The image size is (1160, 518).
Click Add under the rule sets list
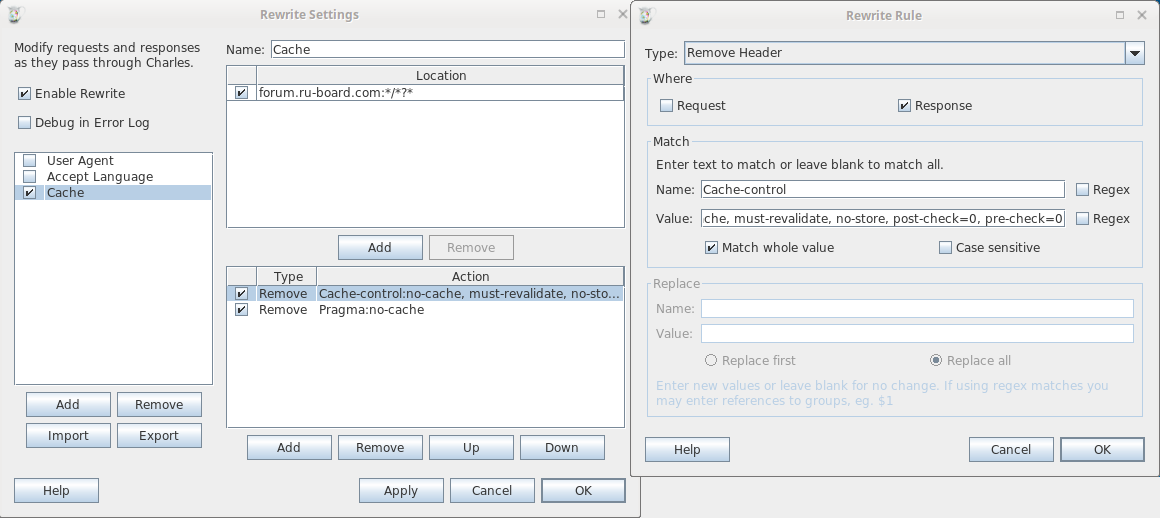(x=68, y=405)
